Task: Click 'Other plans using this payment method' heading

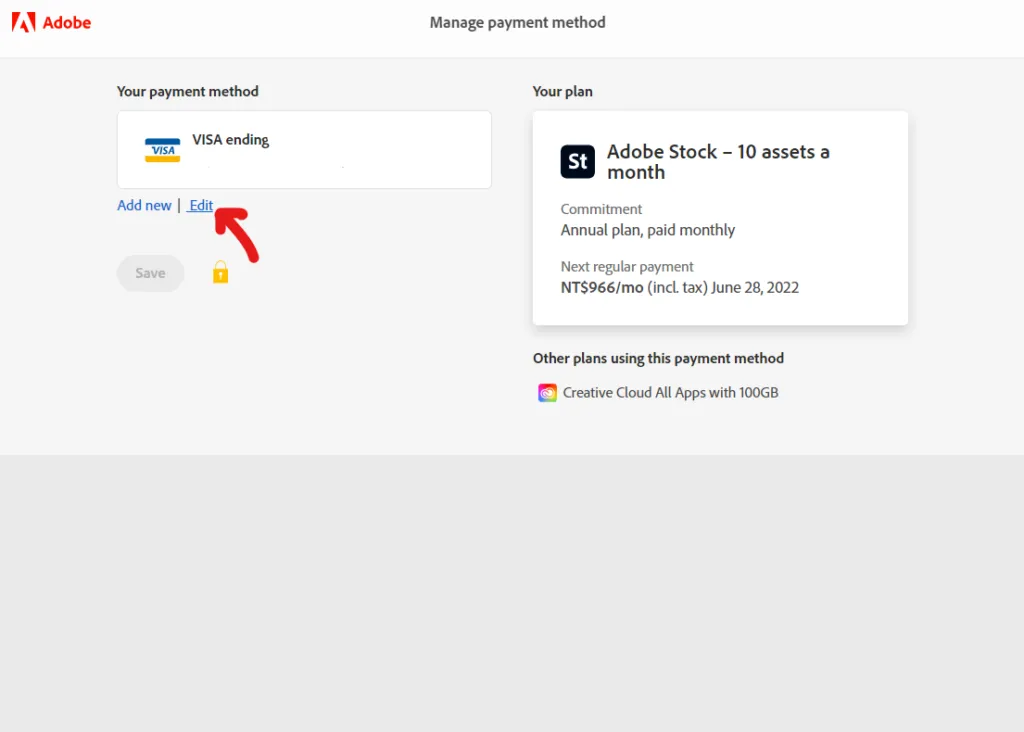Action: pyautogui.click(x=658, y=358)
